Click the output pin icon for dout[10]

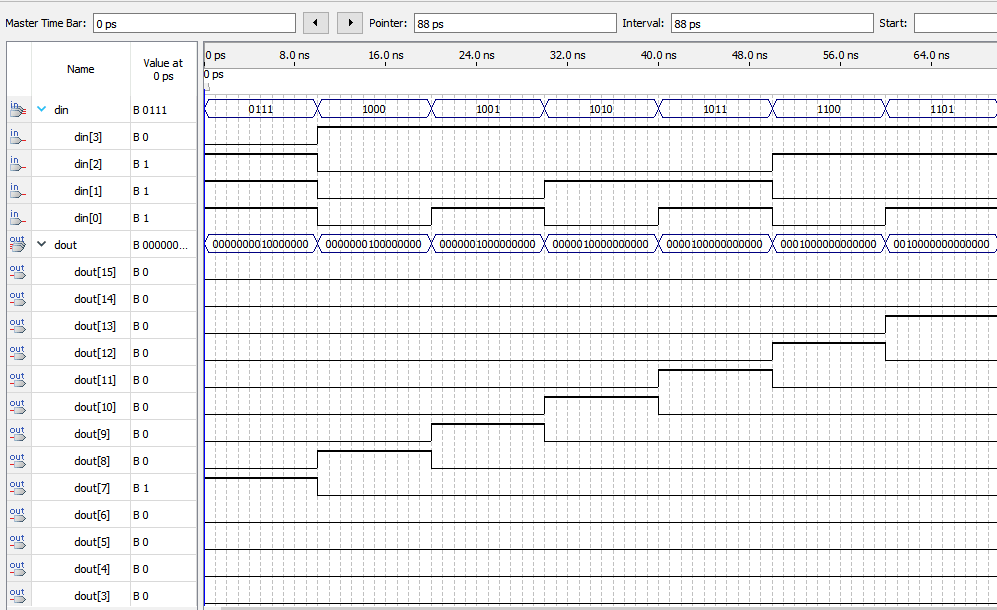[x=17, y=406]
